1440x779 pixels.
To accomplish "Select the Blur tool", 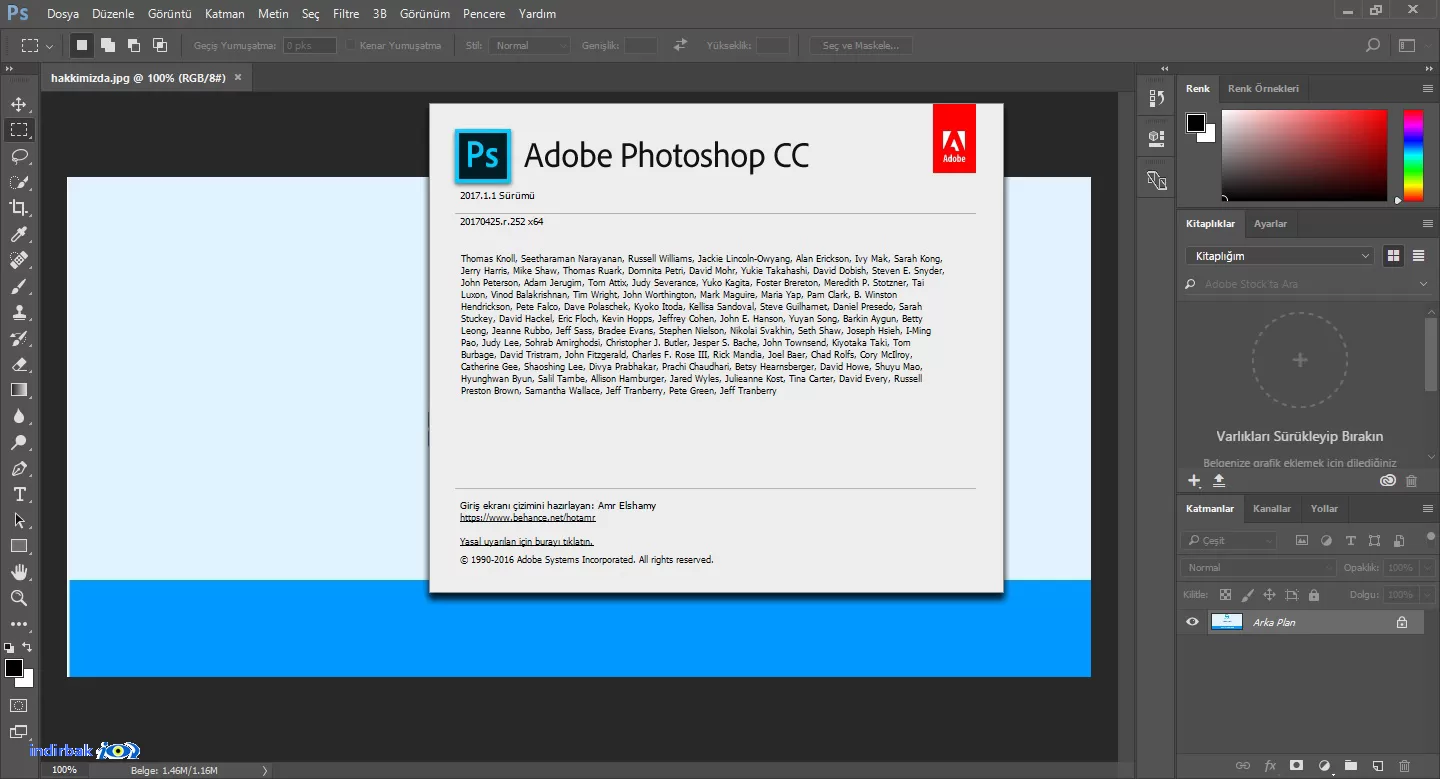I will [19, 416].
